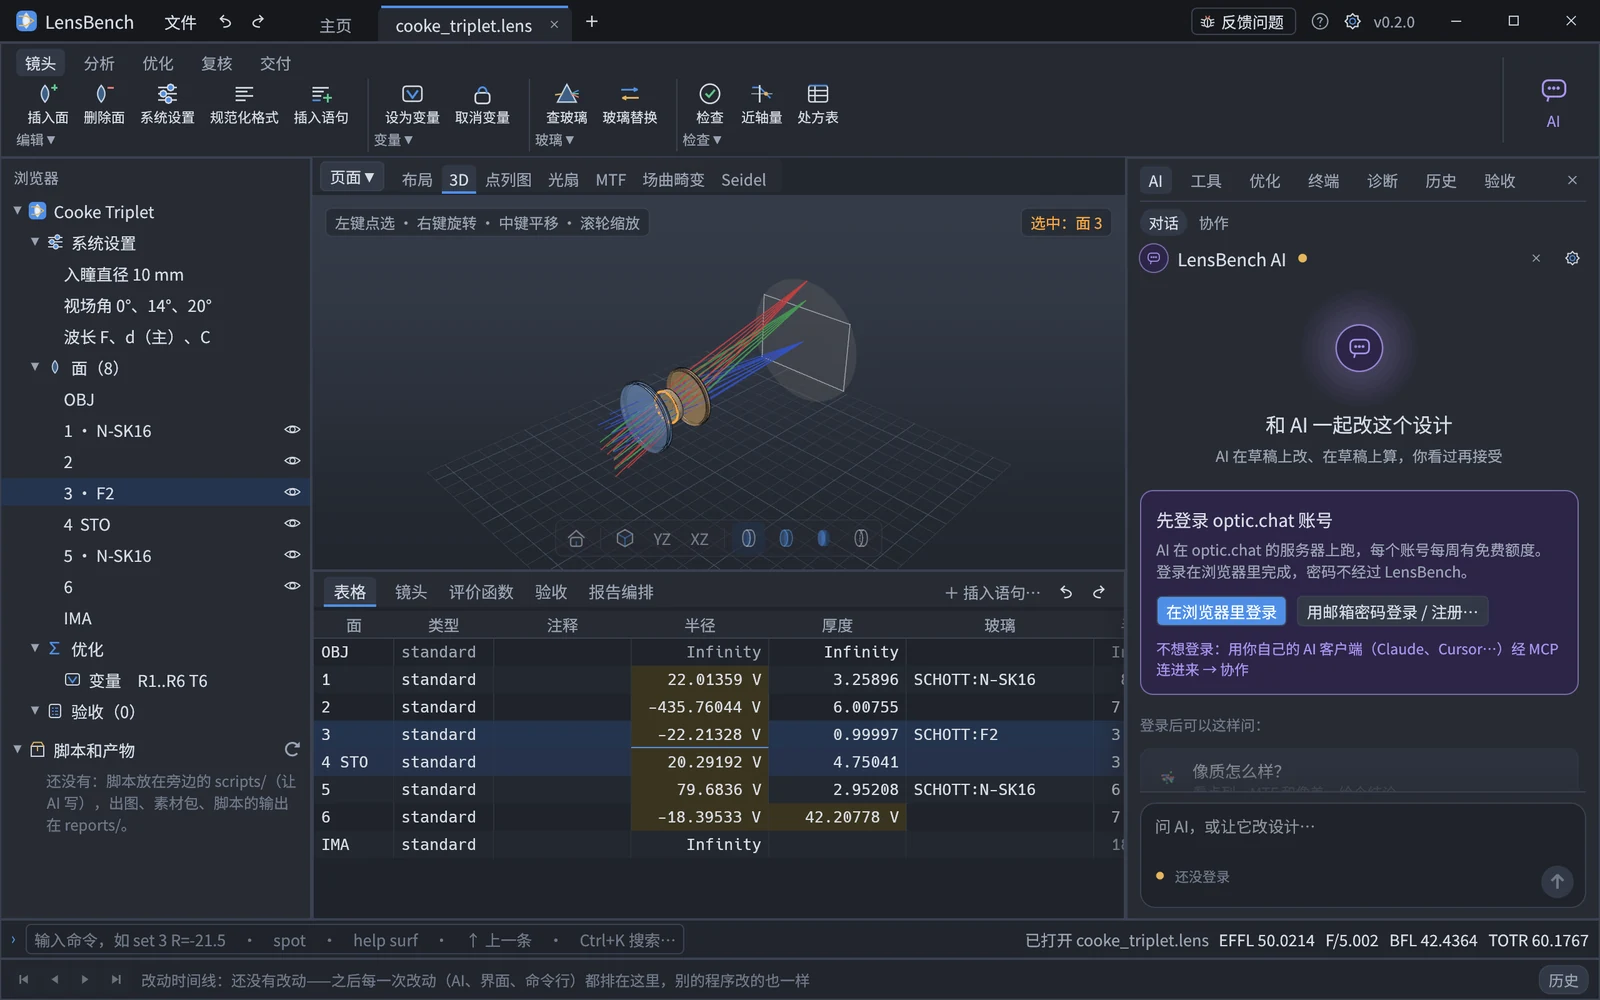Toggle the 变量 R1..R6 T6 checkbox
This screenshot has width=1600, height=1000.
[72, 680]
